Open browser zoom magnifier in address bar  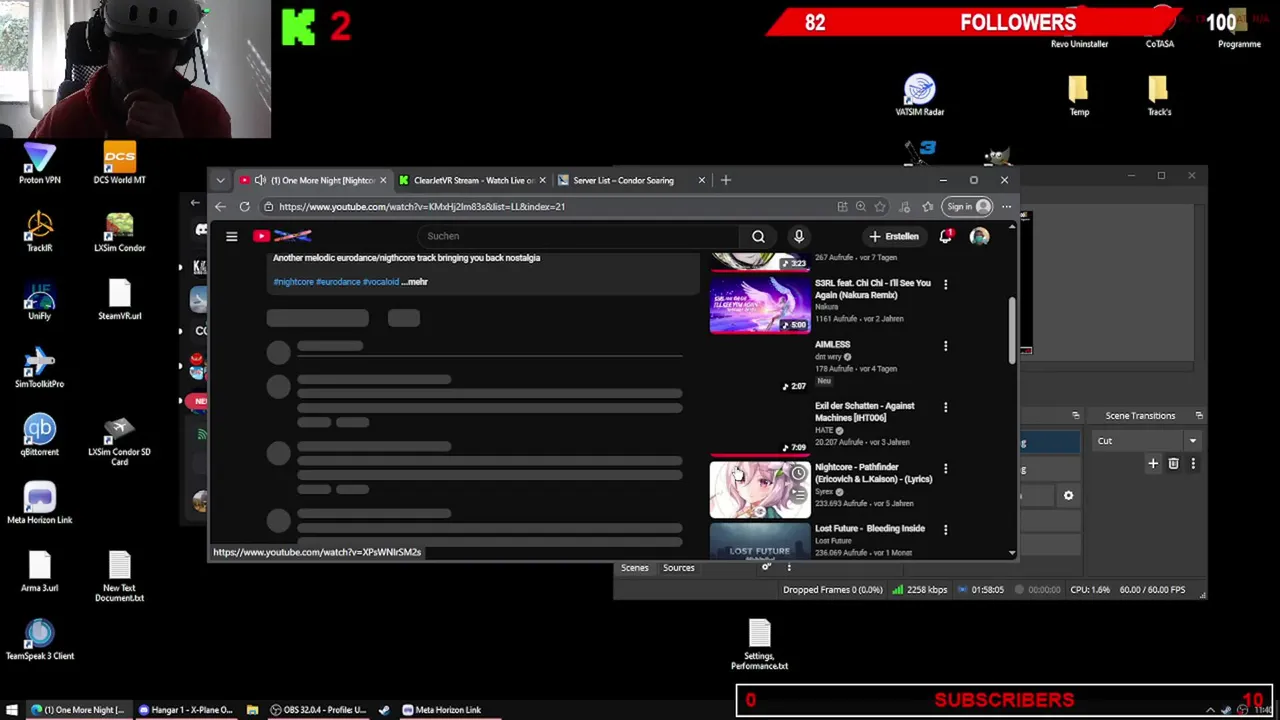pos(860,207)
